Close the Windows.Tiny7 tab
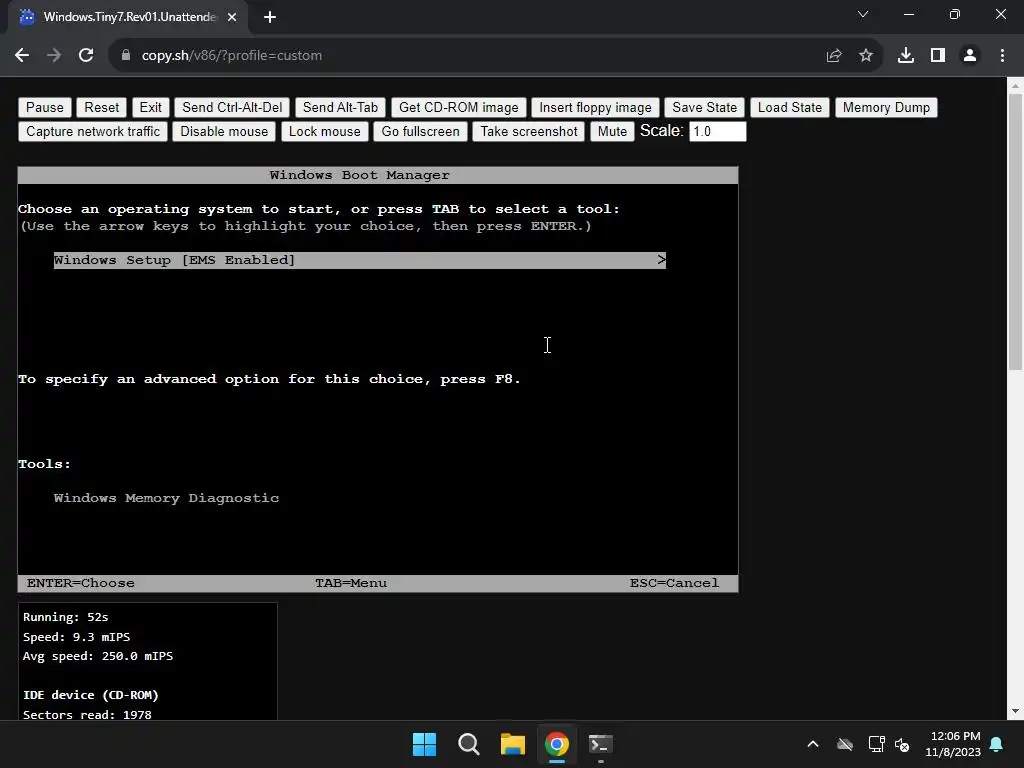Image resolution: width=1024 pixels, height=768 pixels. (232, 17)
